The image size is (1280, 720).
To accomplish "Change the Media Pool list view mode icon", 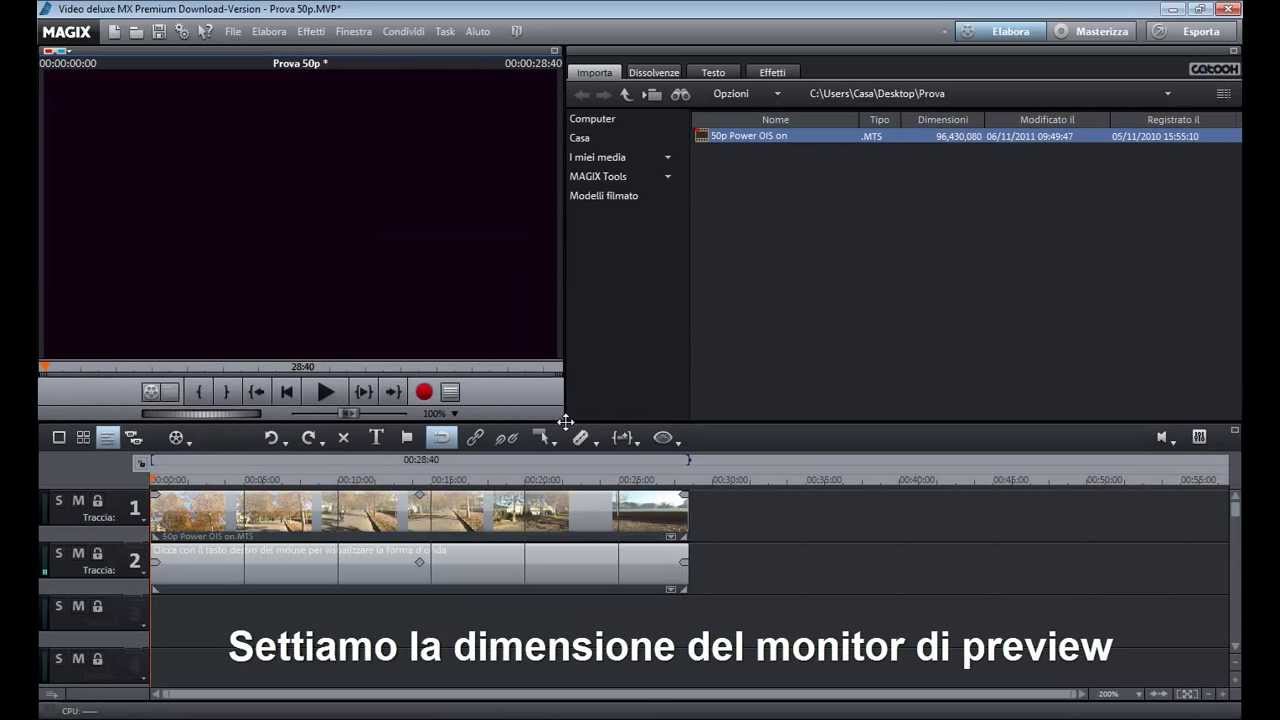I will coord(1223,94).
